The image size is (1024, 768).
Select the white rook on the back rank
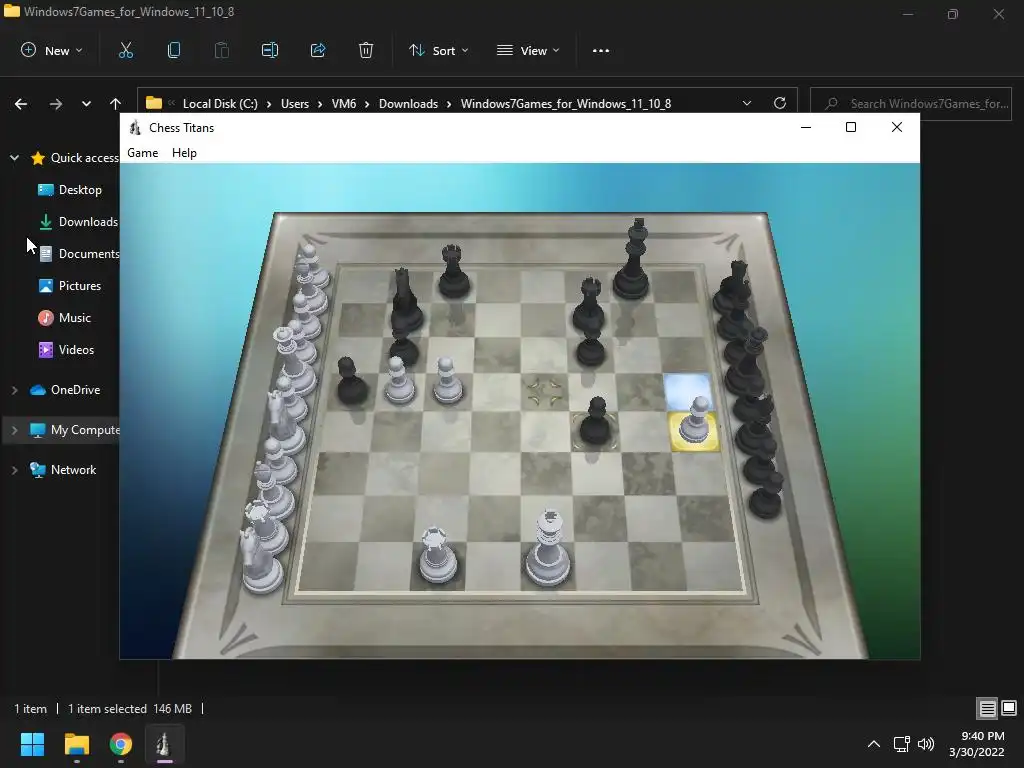[x=437, y=558]
